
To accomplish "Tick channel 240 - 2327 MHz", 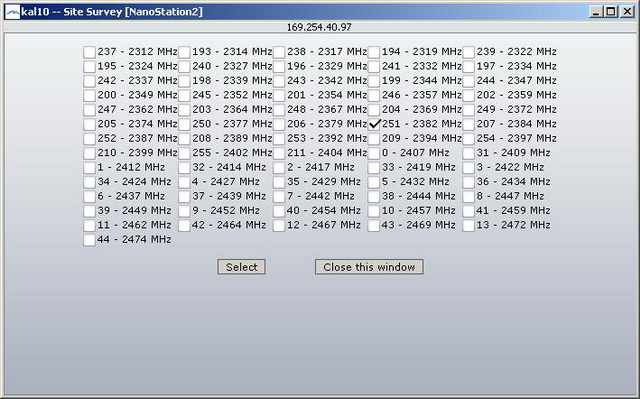I will pyautogui.click(x=184, y=66).
